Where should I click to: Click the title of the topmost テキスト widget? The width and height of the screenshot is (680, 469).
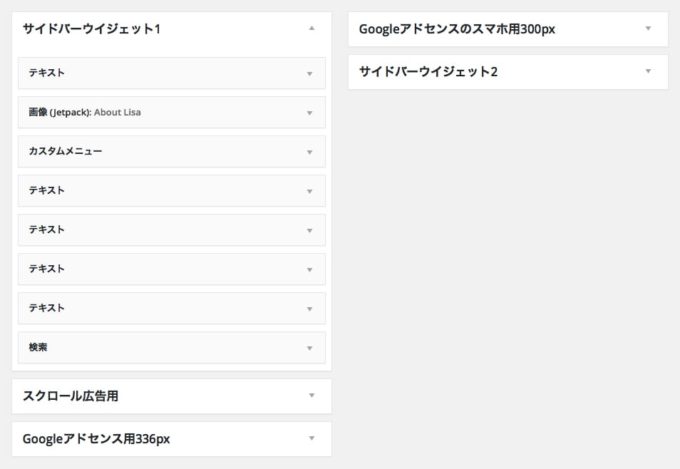[x=46, y=73]
